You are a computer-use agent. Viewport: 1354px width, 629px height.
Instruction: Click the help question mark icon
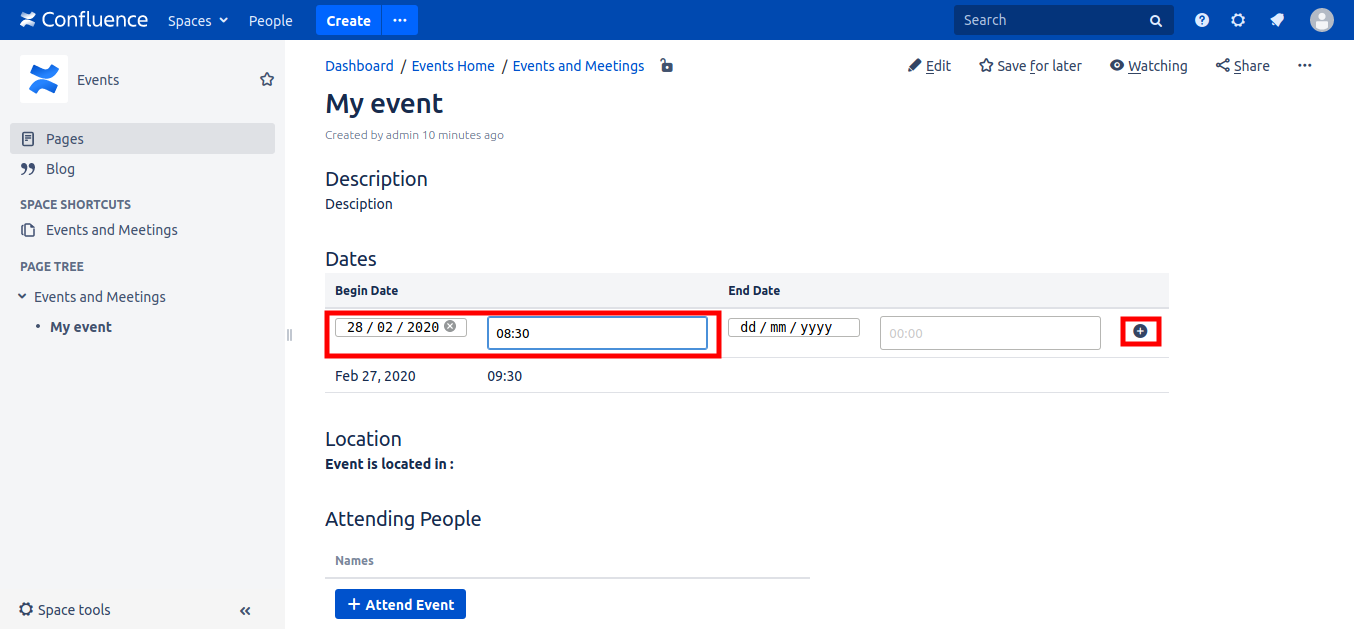pos(1202,20)
